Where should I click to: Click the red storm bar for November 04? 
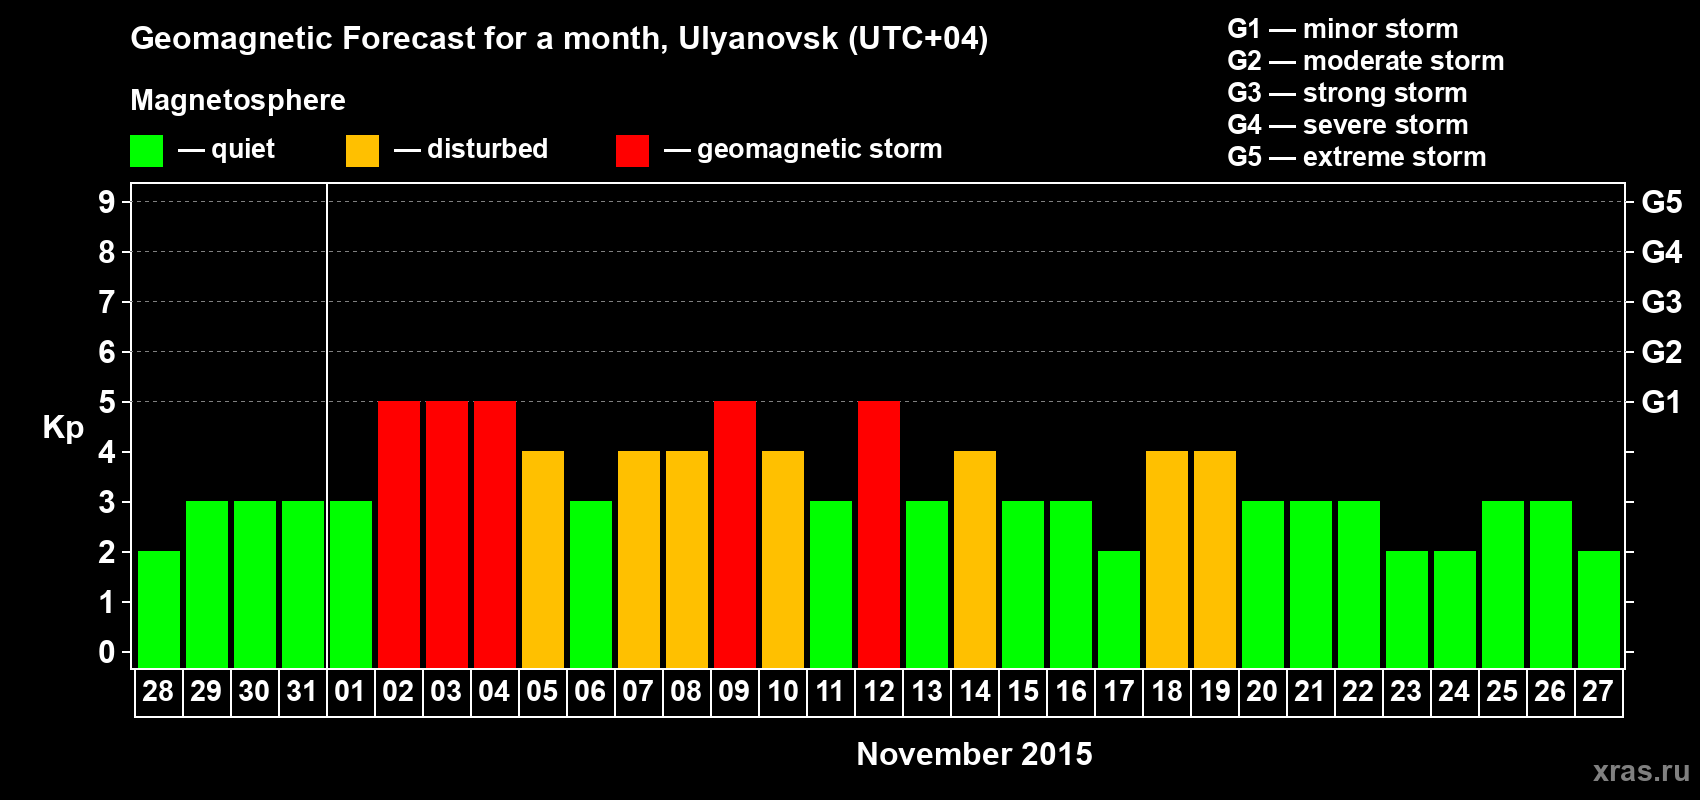point(495,534)
